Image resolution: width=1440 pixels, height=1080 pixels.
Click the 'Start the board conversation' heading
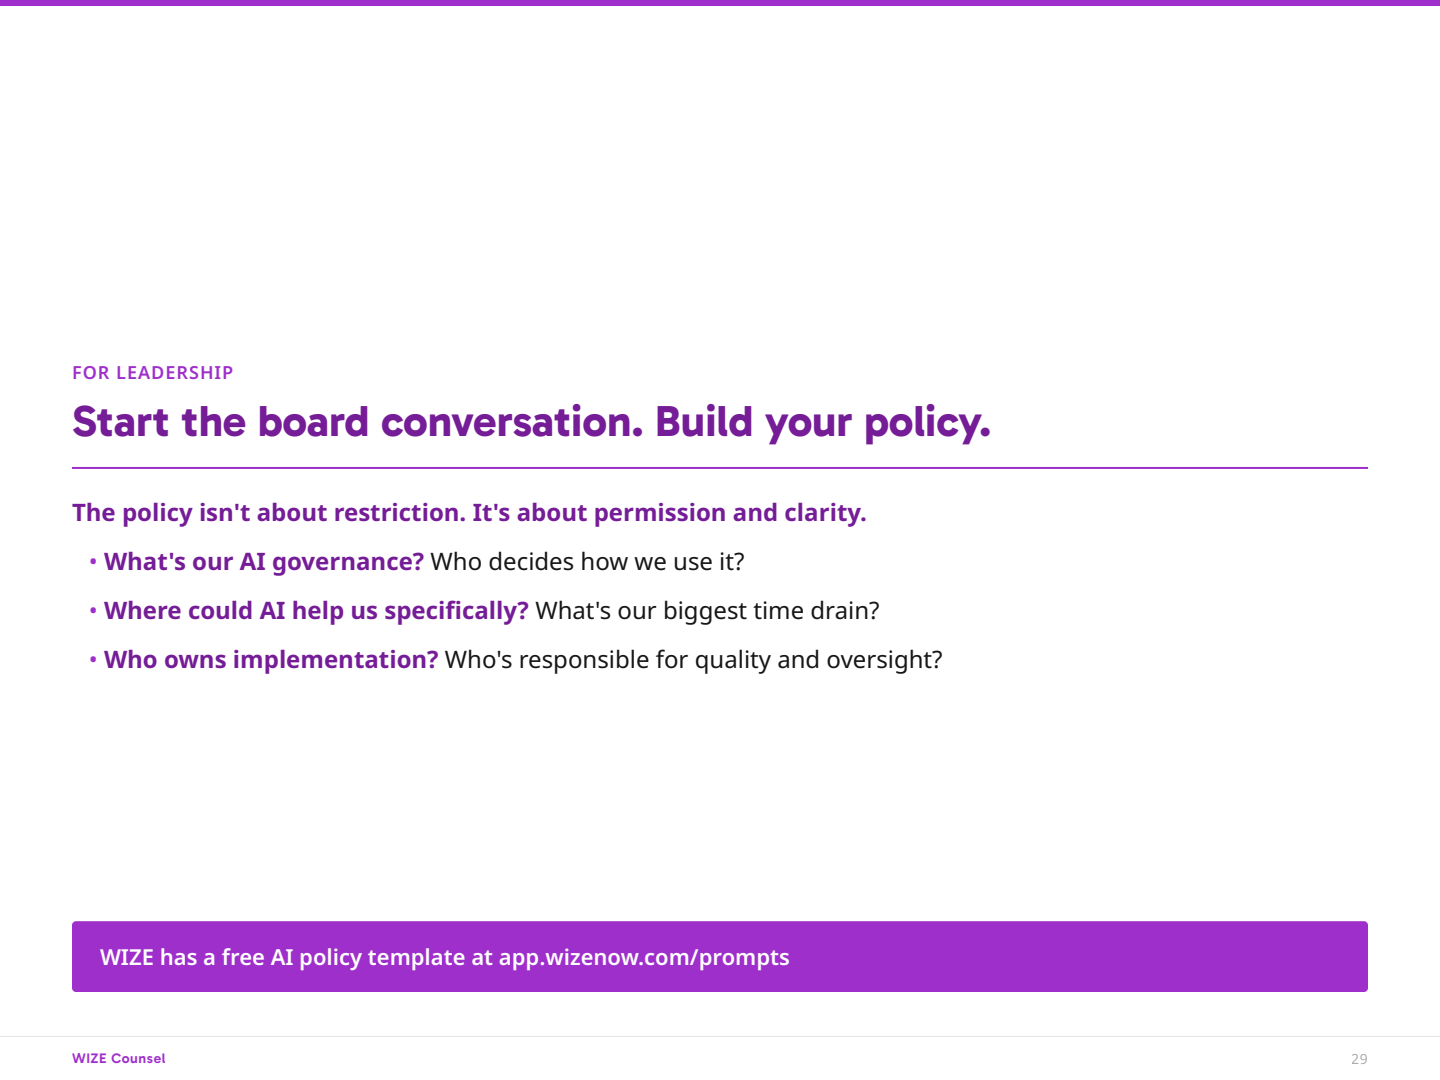[x=357, y=423]
